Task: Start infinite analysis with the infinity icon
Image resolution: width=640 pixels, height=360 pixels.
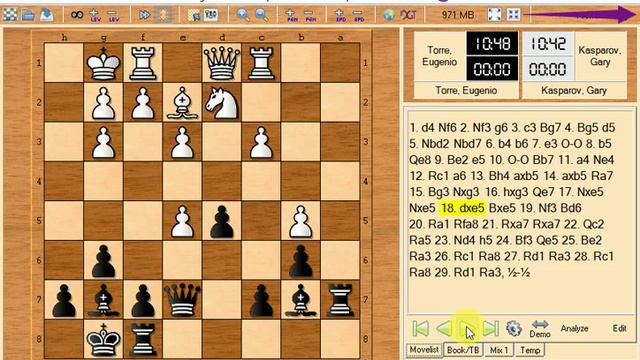Action: pos(77,15)
